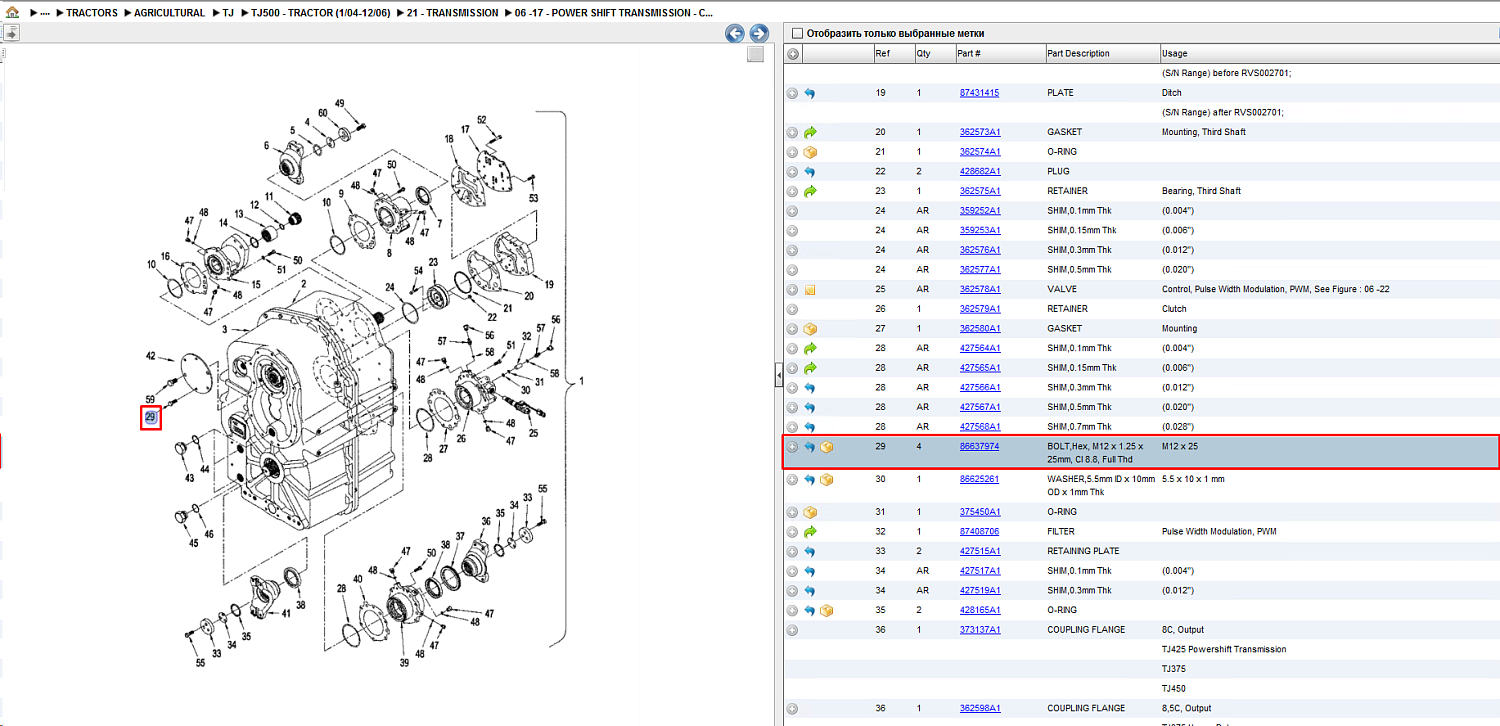Click the blue arrow icon on RETAINING PLATE row
Image resolution: width=1500 pixels, height=726 pixels.
click(x=810, y=552)
